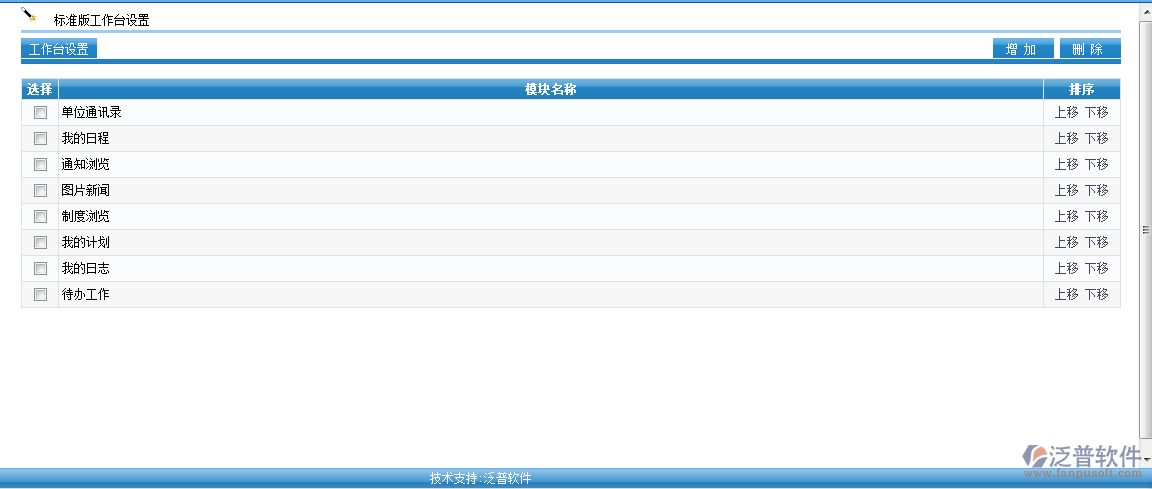The image size is (1152, 489).
Task: Select the 图片新闻 module name
Action: click(x=86, y=190)
